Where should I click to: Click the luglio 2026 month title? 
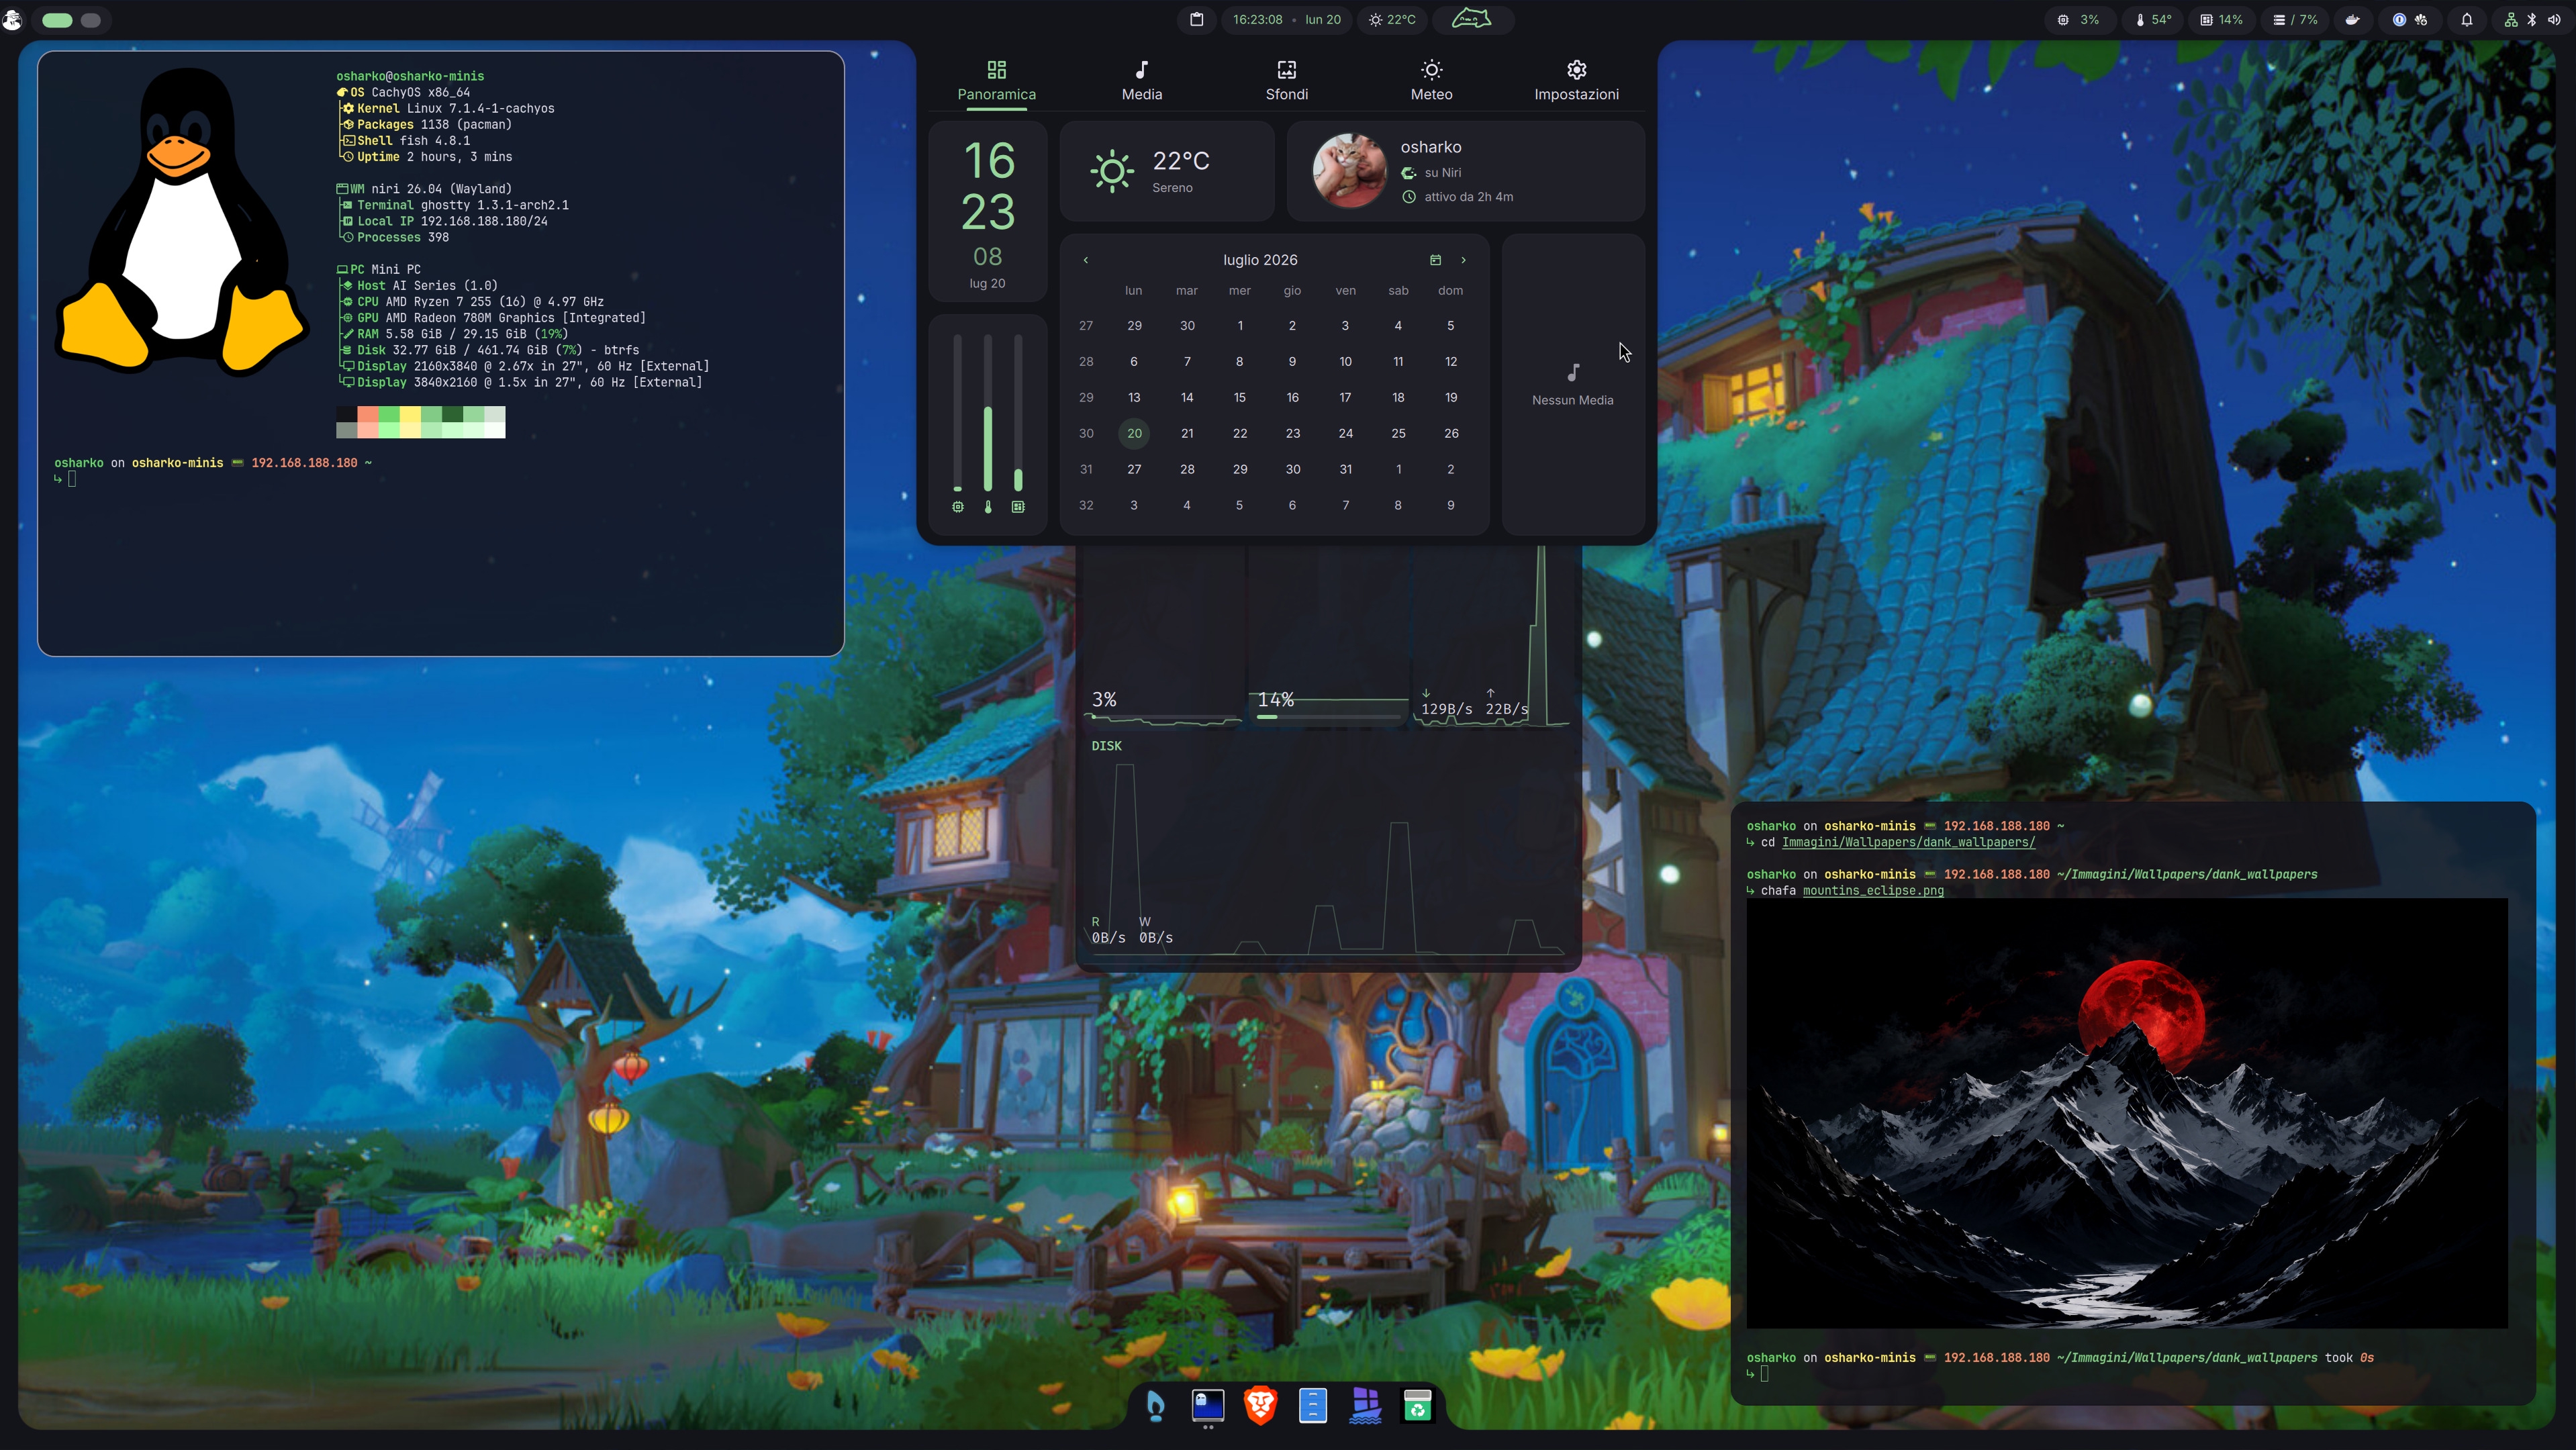click(x=1260, y=260)
